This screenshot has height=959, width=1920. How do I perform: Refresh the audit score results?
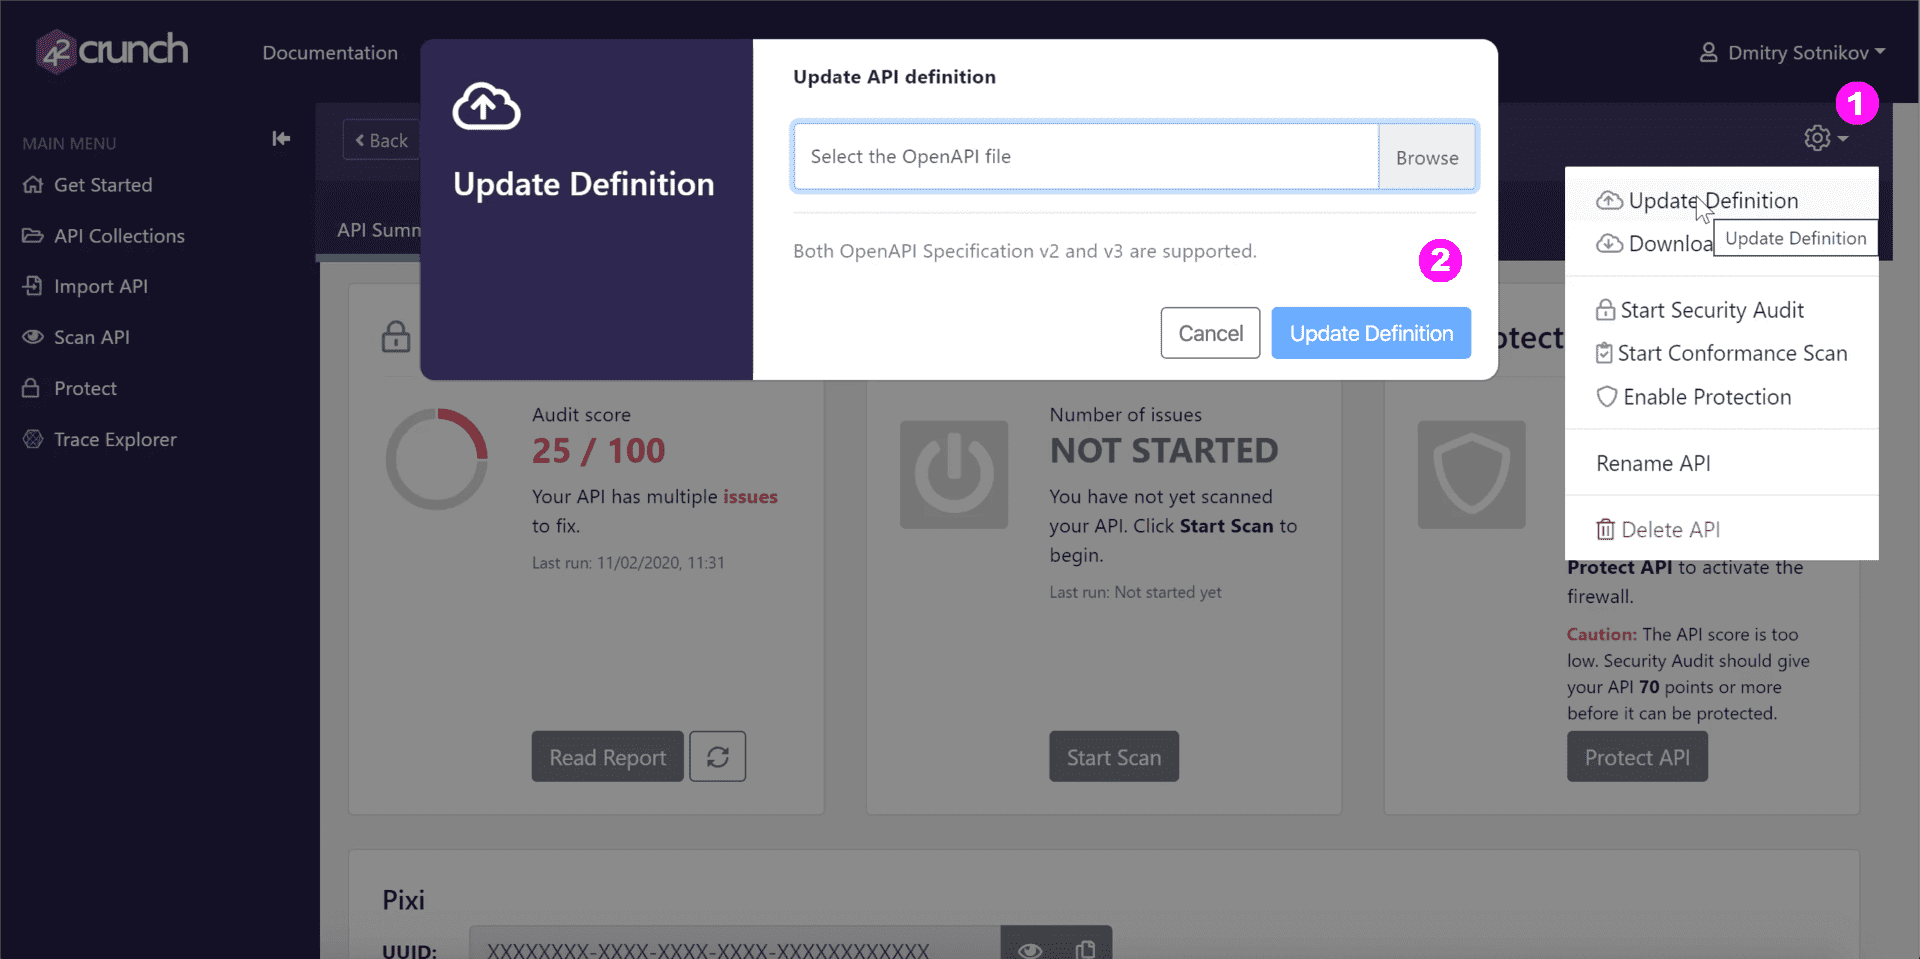(717, 756)
